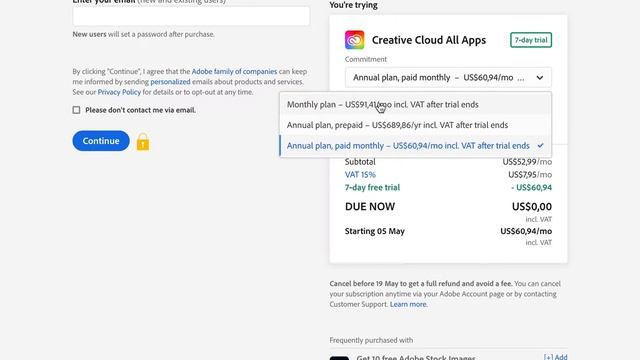Open the Adobe family of companies link

[234, 71]
